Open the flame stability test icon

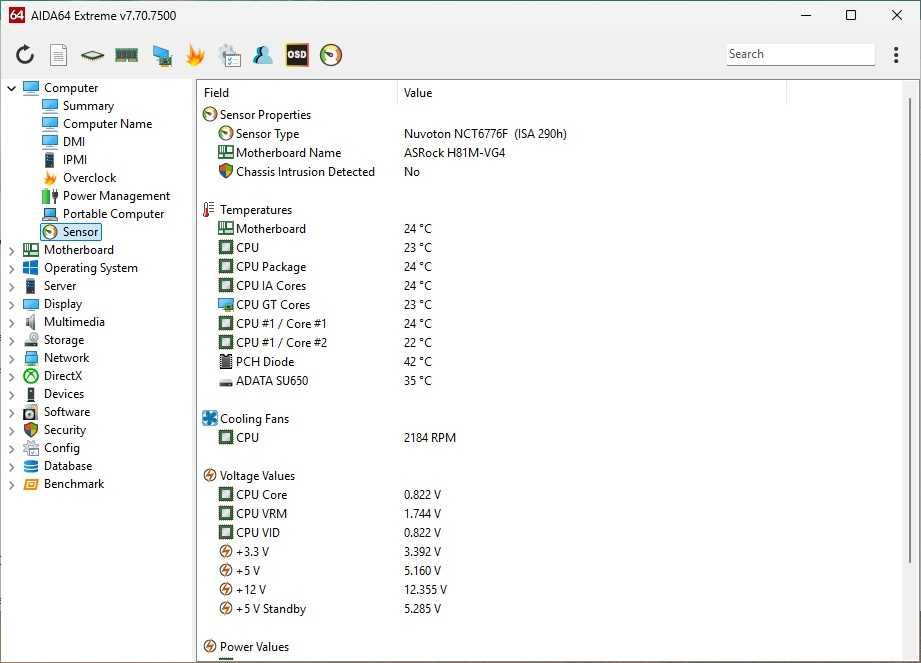tap(195, 55)
